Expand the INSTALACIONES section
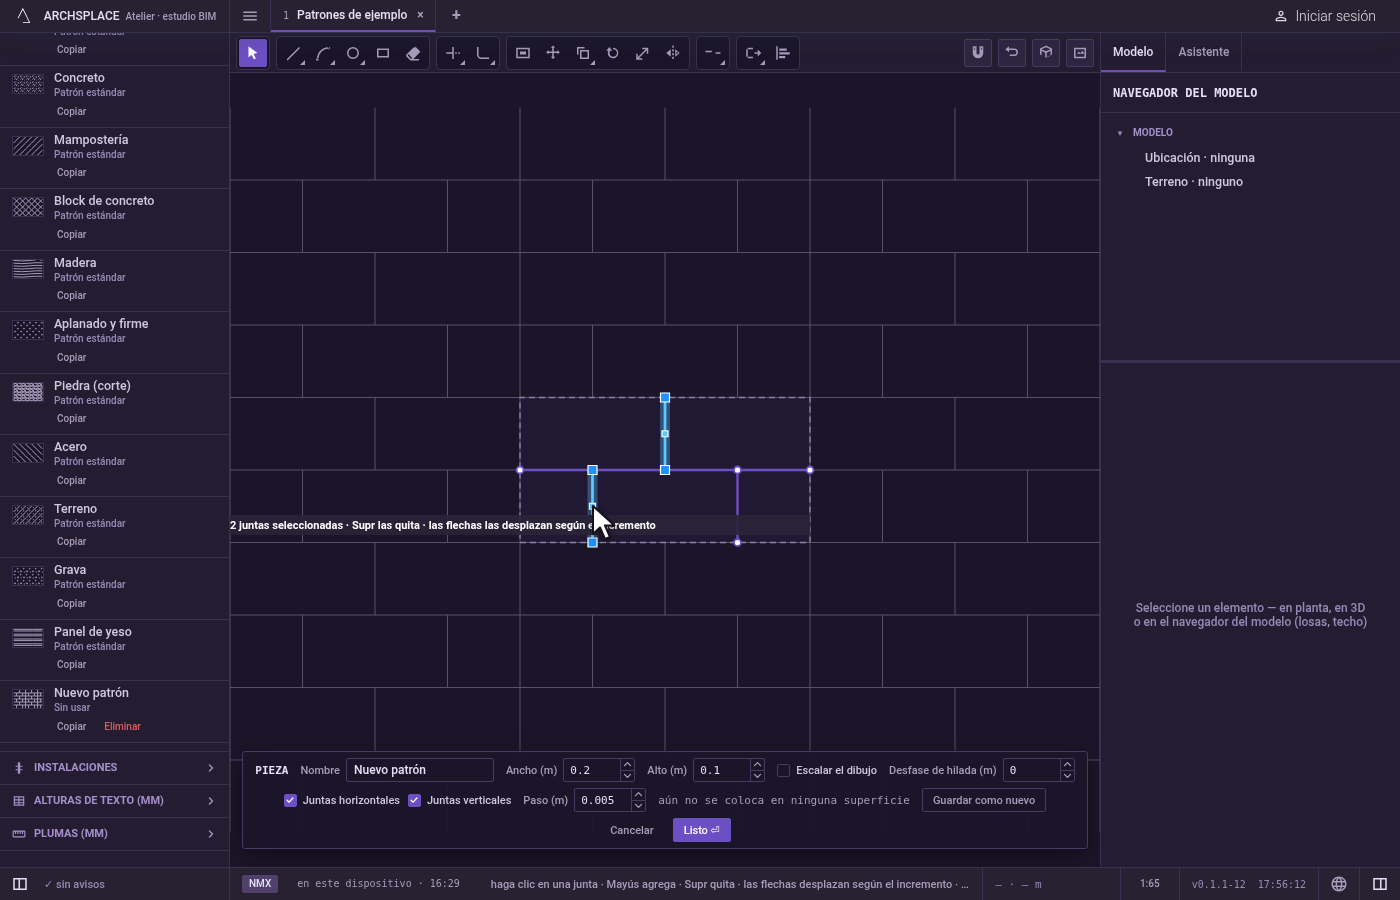The height and width of the screenshot is (900, 1400). click(114, 768)
